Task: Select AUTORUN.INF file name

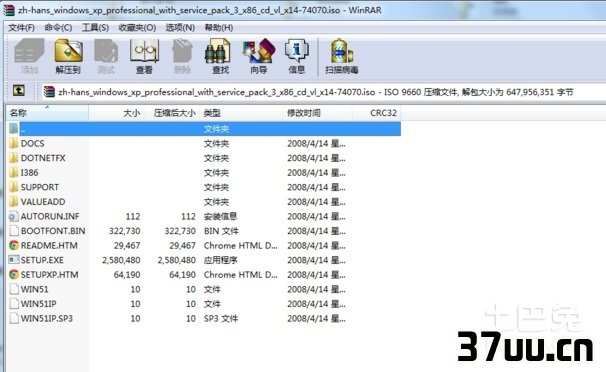Action: [50, 216]
